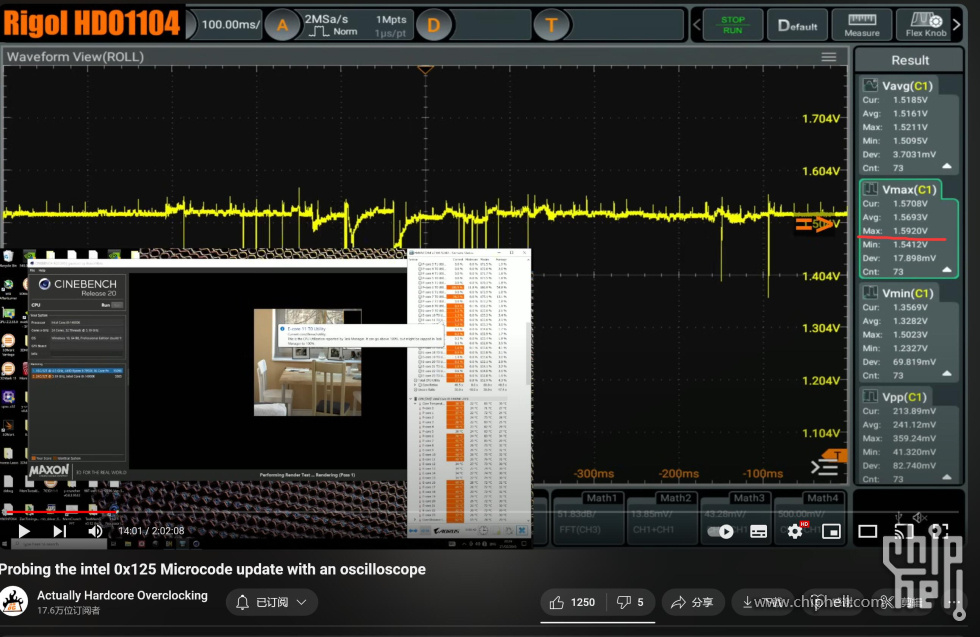Collapse the Vmin(C1) block using its up arrow

click(947, 374)
